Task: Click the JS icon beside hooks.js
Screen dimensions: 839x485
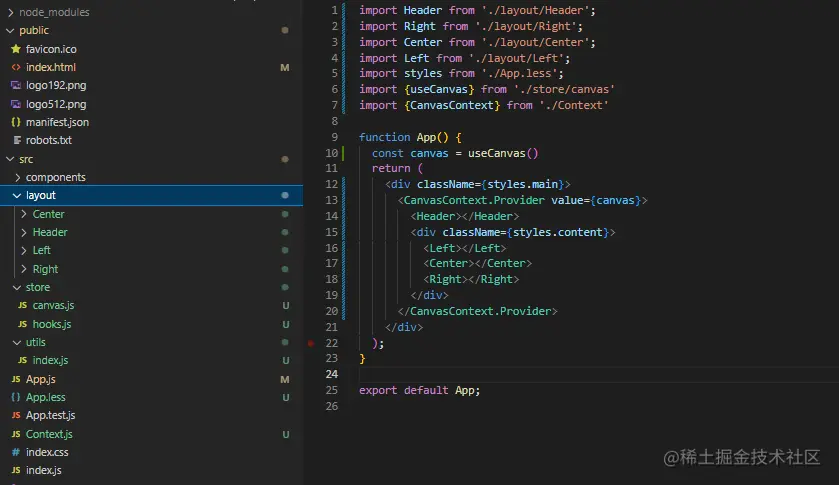Action: pyautogui.click(x=22, y=324)
